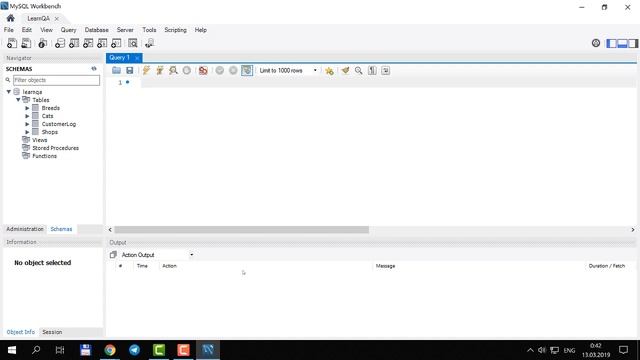Execute the query with lightning bolt

click(x=146, y=70)
